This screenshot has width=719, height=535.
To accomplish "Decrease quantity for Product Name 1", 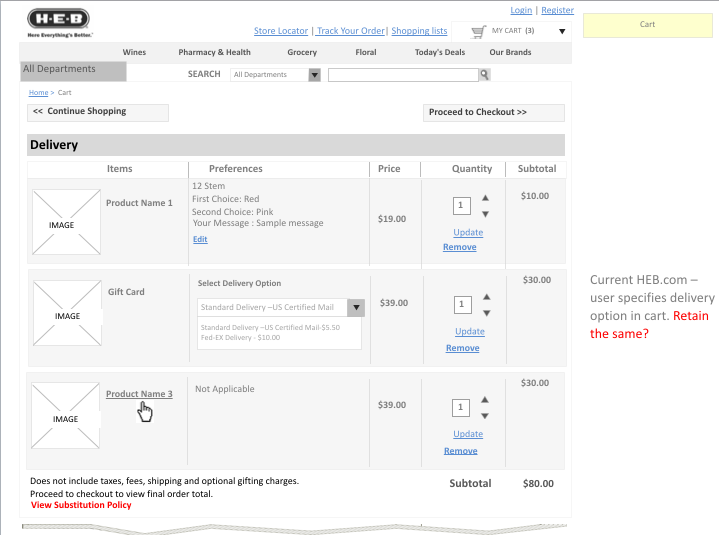I will click(485, 214).
